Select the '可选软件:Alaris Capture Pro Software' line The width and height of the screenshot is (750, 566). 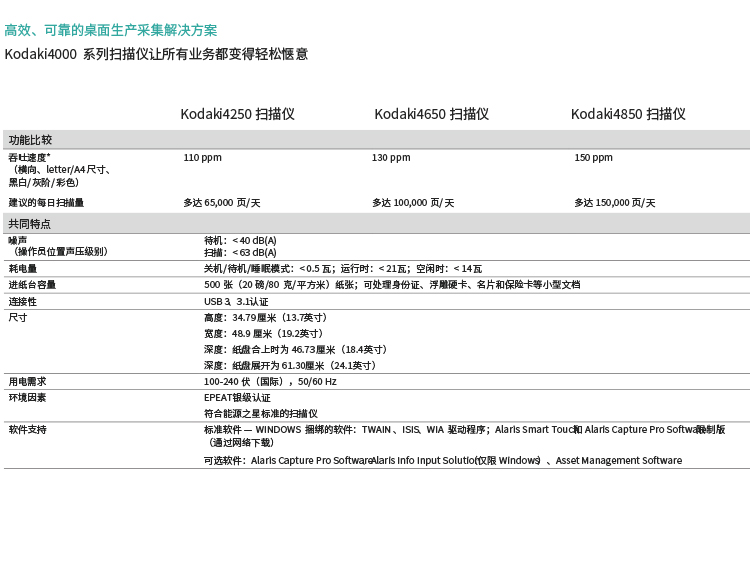[443, 460]
